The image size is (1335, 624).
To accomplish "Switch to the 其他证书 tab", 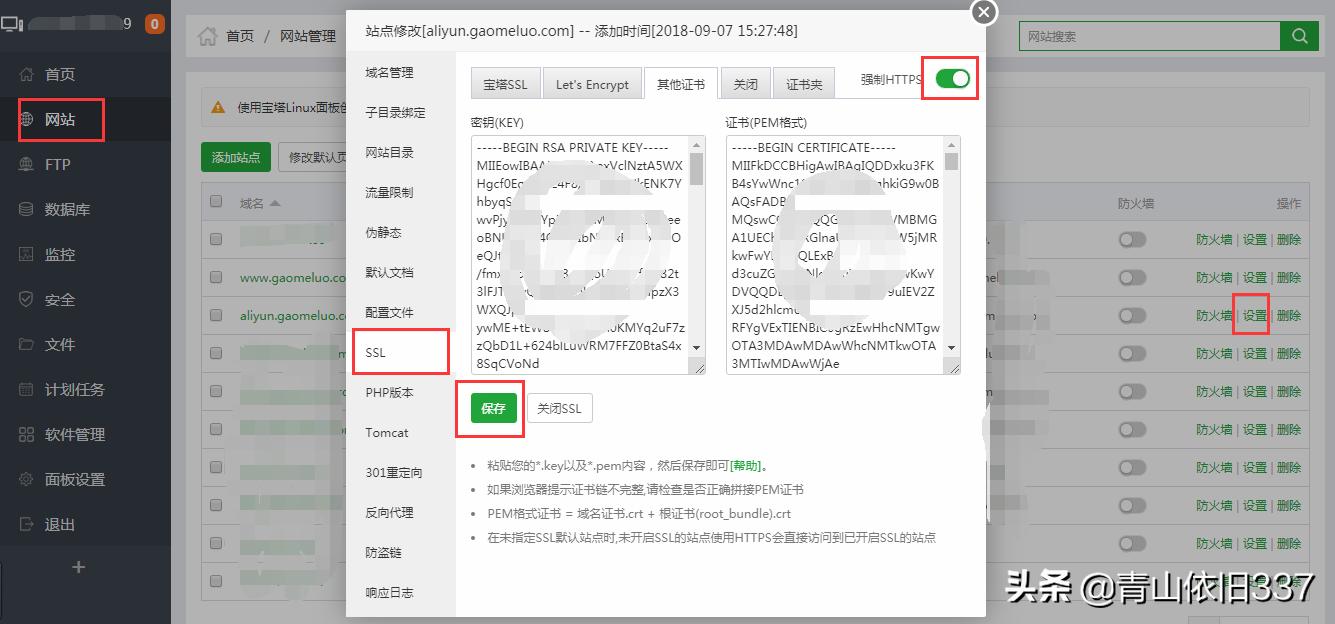I will [x=681, y=84].
